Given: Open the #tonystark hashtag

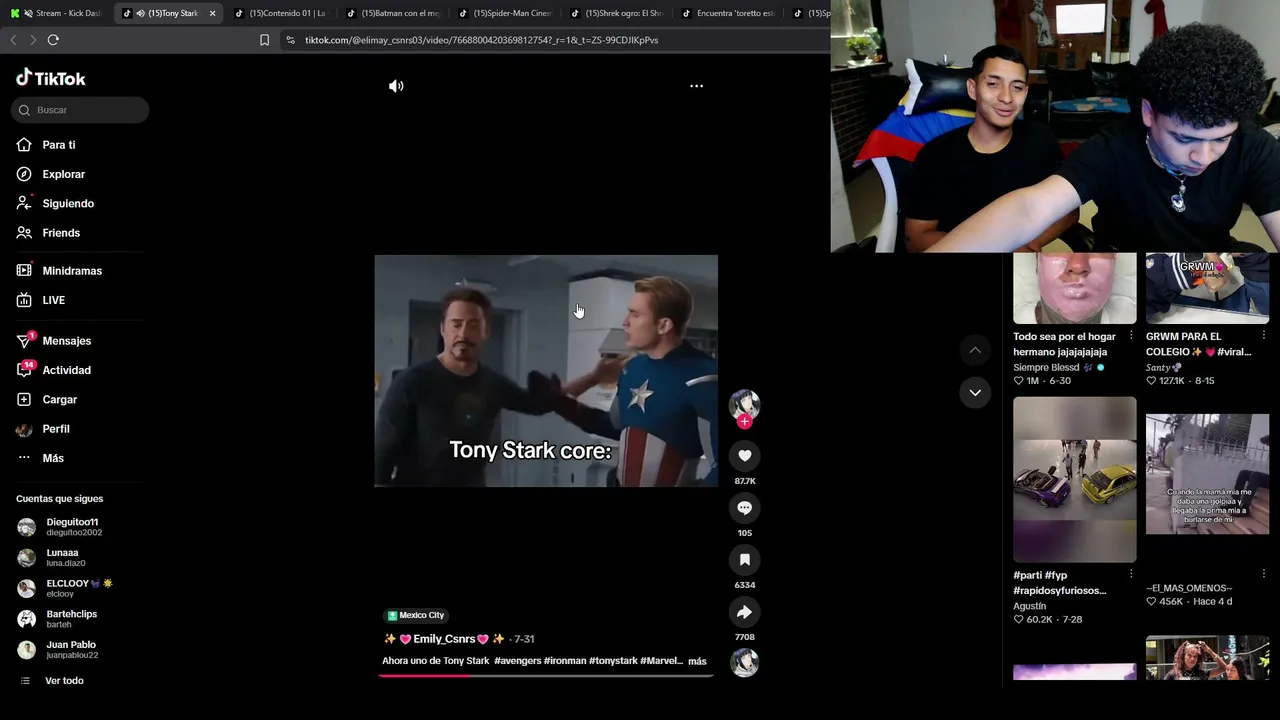Looking at the screenshot, I should pyautogui.click(x=612, y=661).
